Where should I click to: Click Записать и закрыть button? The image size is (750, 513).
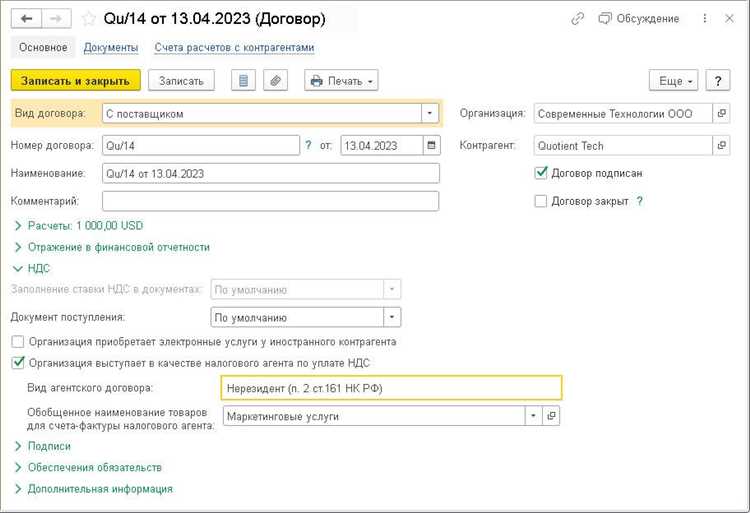tap(76, 81)
